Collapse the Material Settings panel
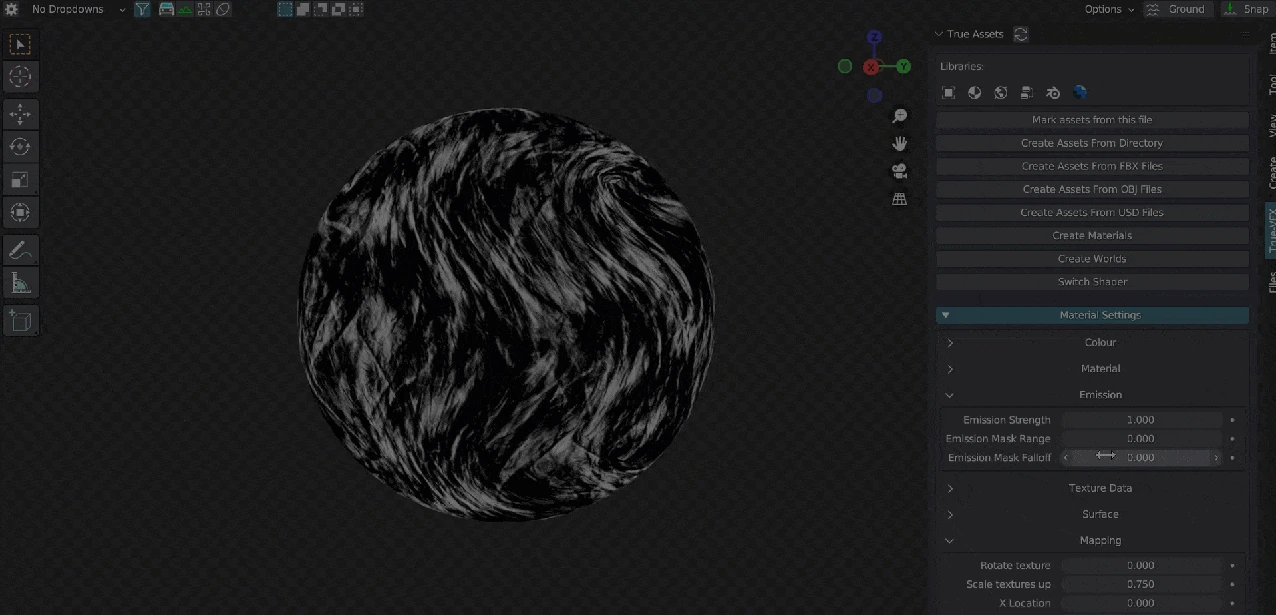1276x615 pixels. [1092, 315]
